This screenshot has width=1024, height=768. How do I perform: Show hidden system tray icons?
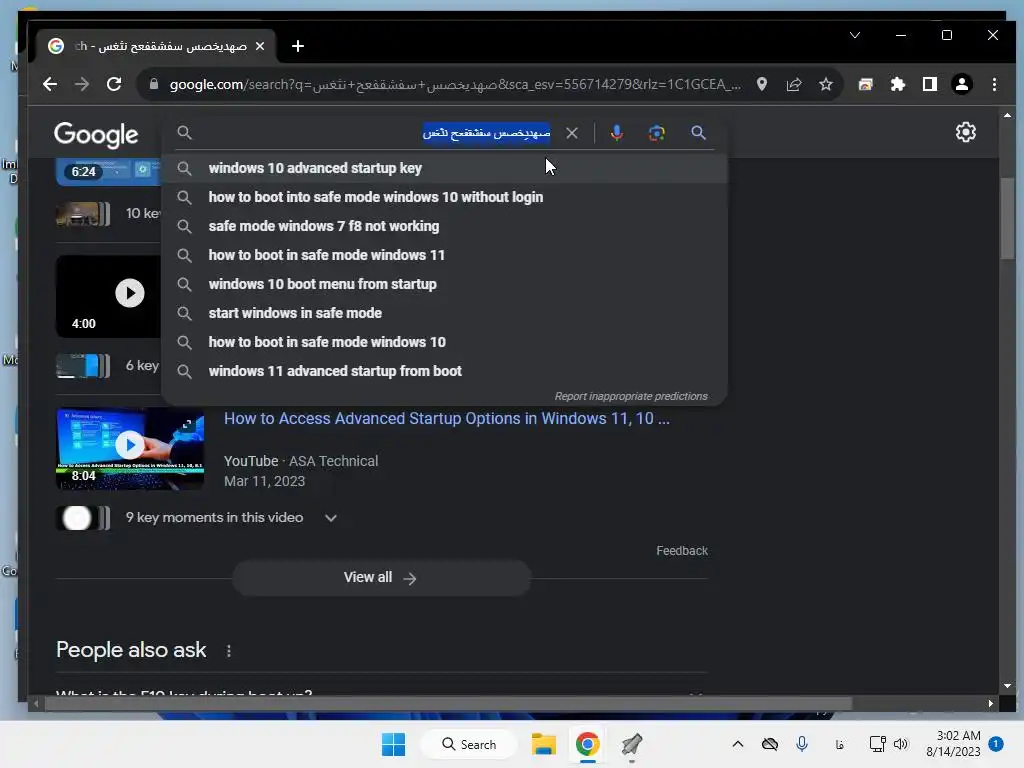(x=738, y=744)
